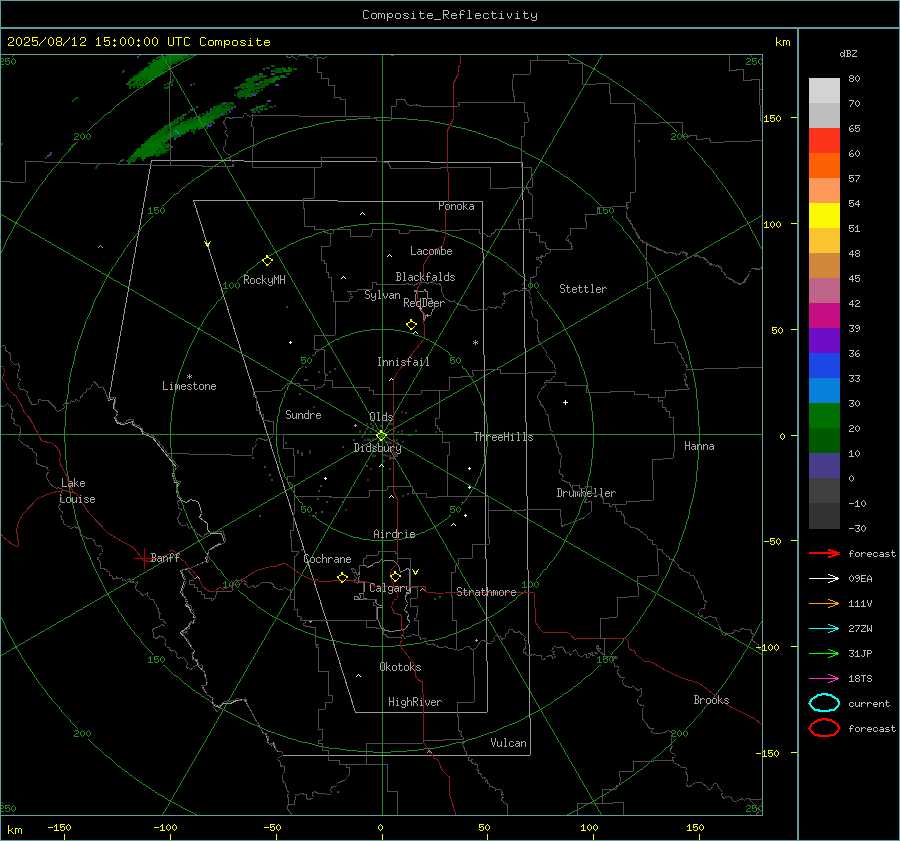Click the red 60 dBZ color swatch

(x=824, y=141)
